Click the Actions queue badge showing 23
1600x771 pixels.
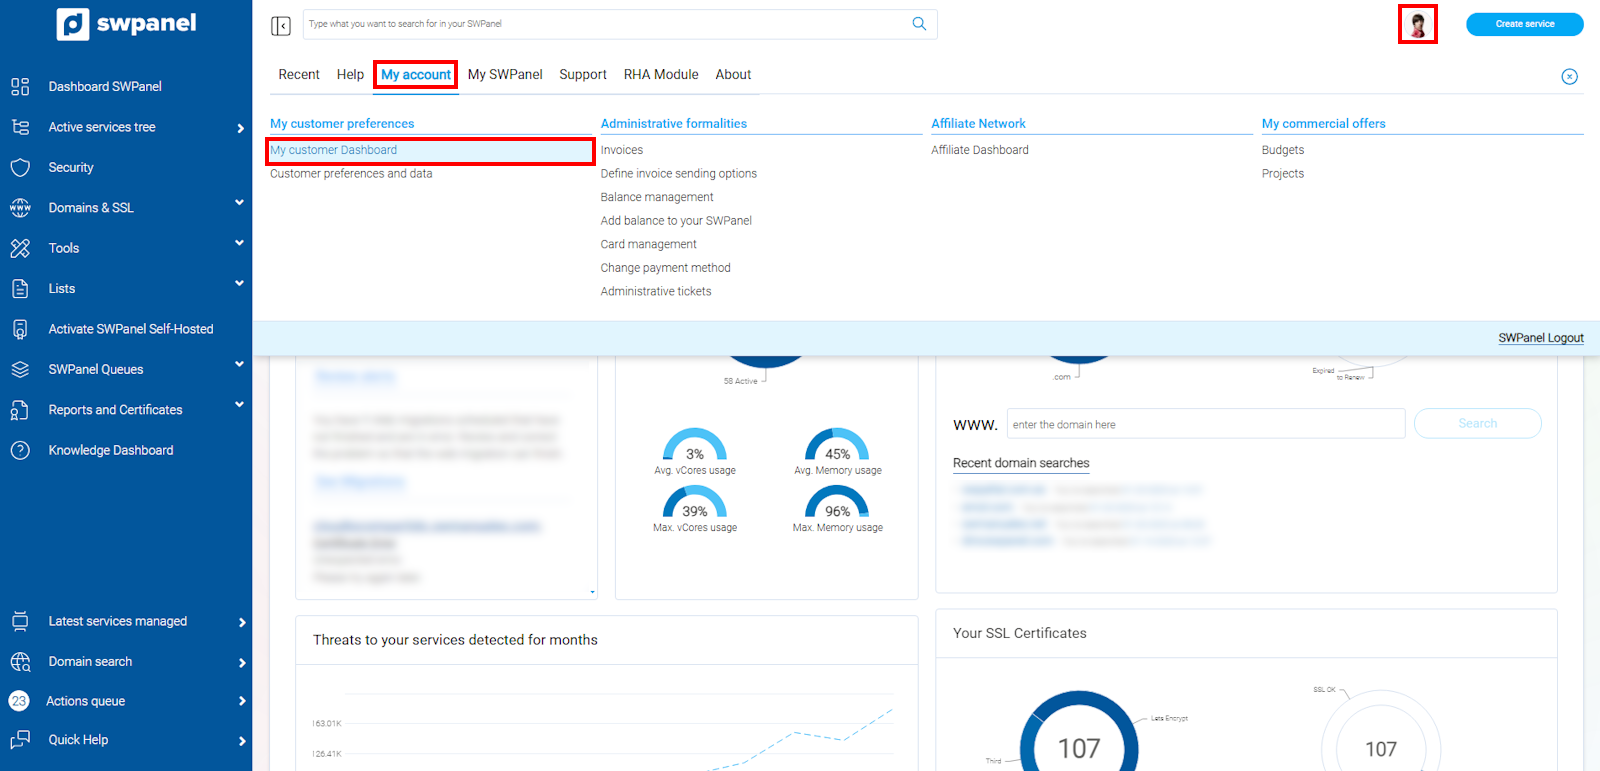19,701
